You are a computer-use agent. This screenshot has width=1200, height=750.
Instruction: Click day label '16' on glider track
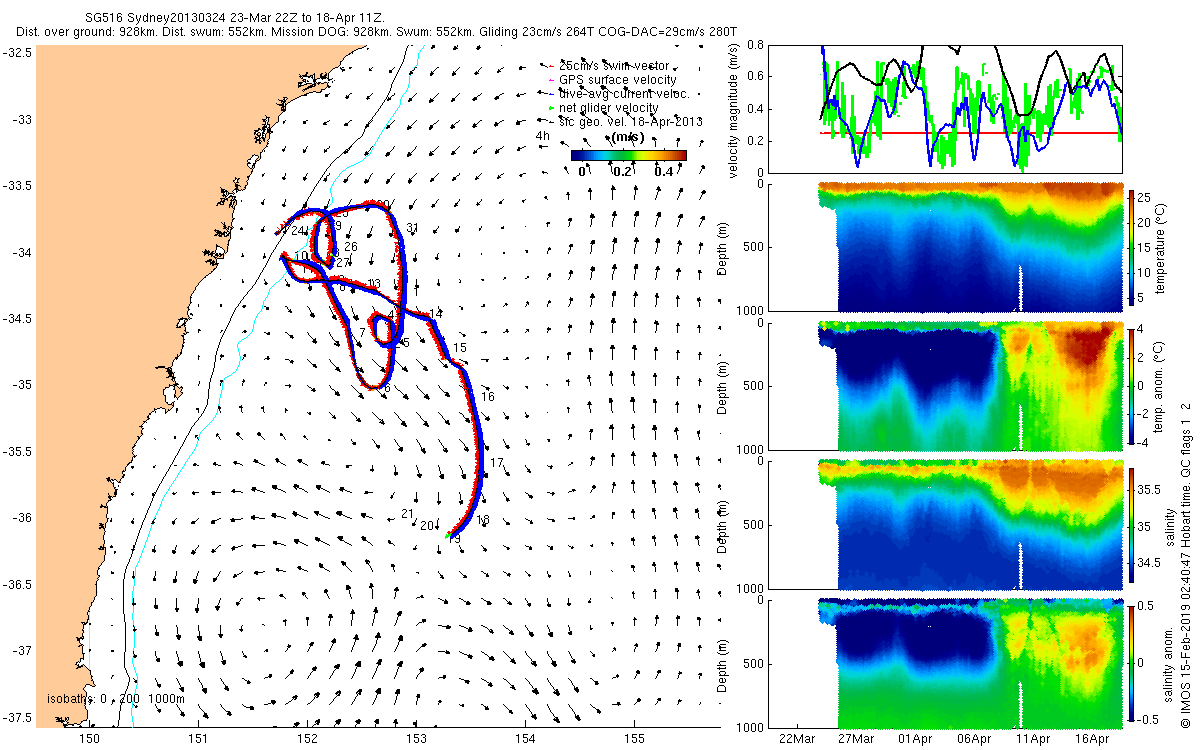[x=488, y=397]
